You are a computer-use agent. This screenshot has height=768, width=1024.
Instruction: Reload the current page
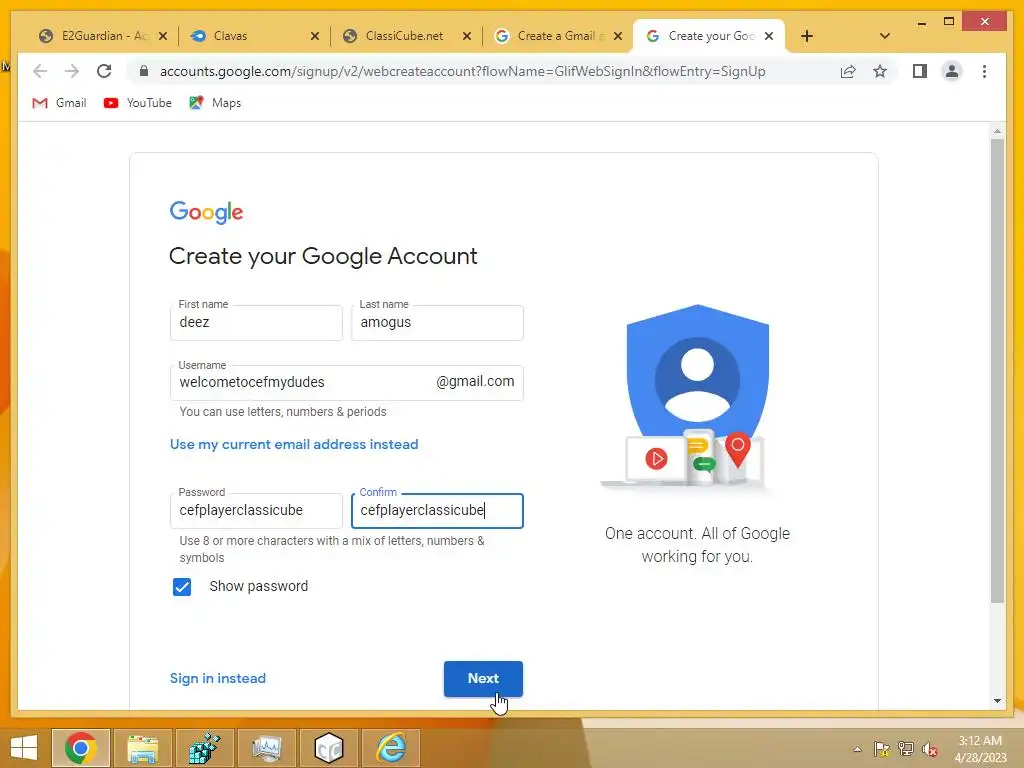[104, 71]
